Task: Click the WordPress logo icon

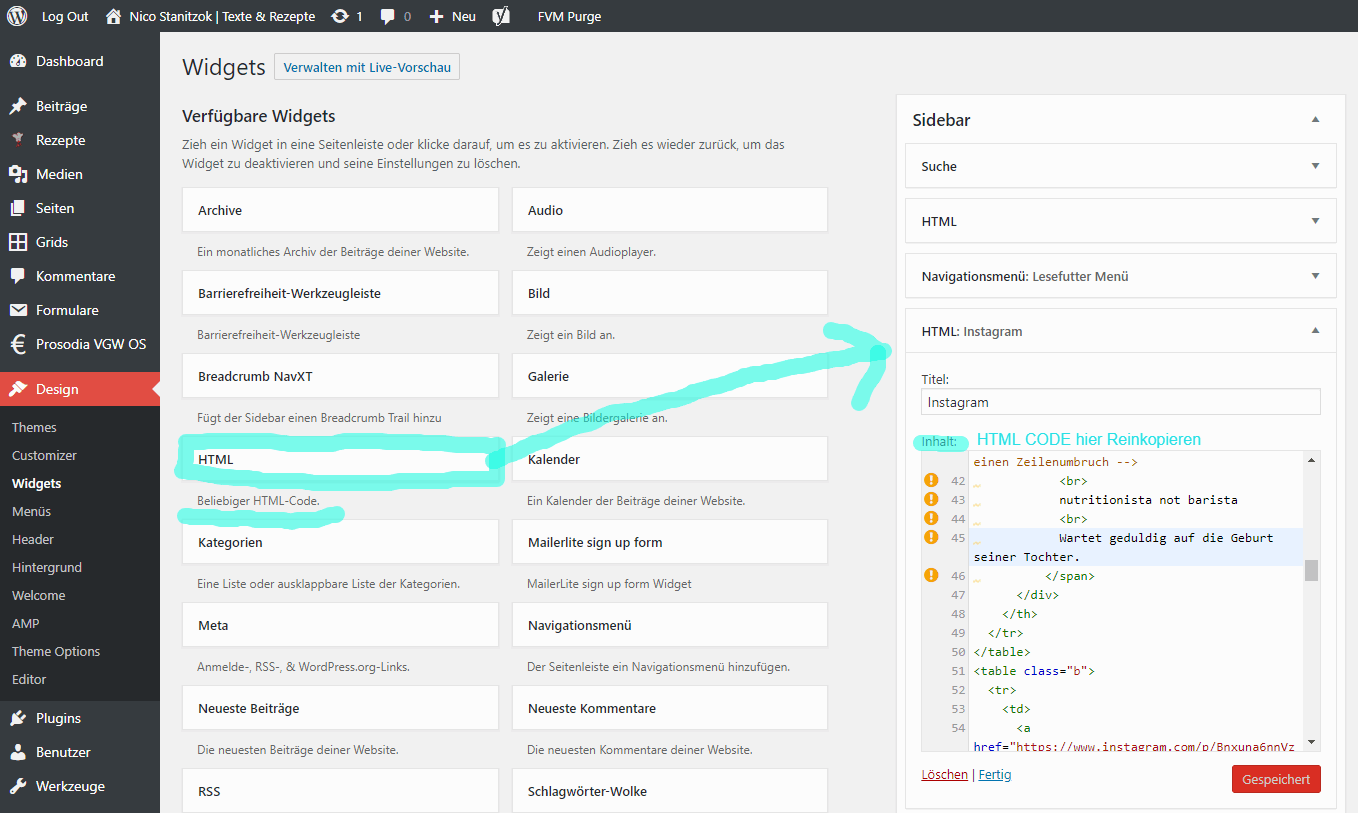Action: pos(17,16)
